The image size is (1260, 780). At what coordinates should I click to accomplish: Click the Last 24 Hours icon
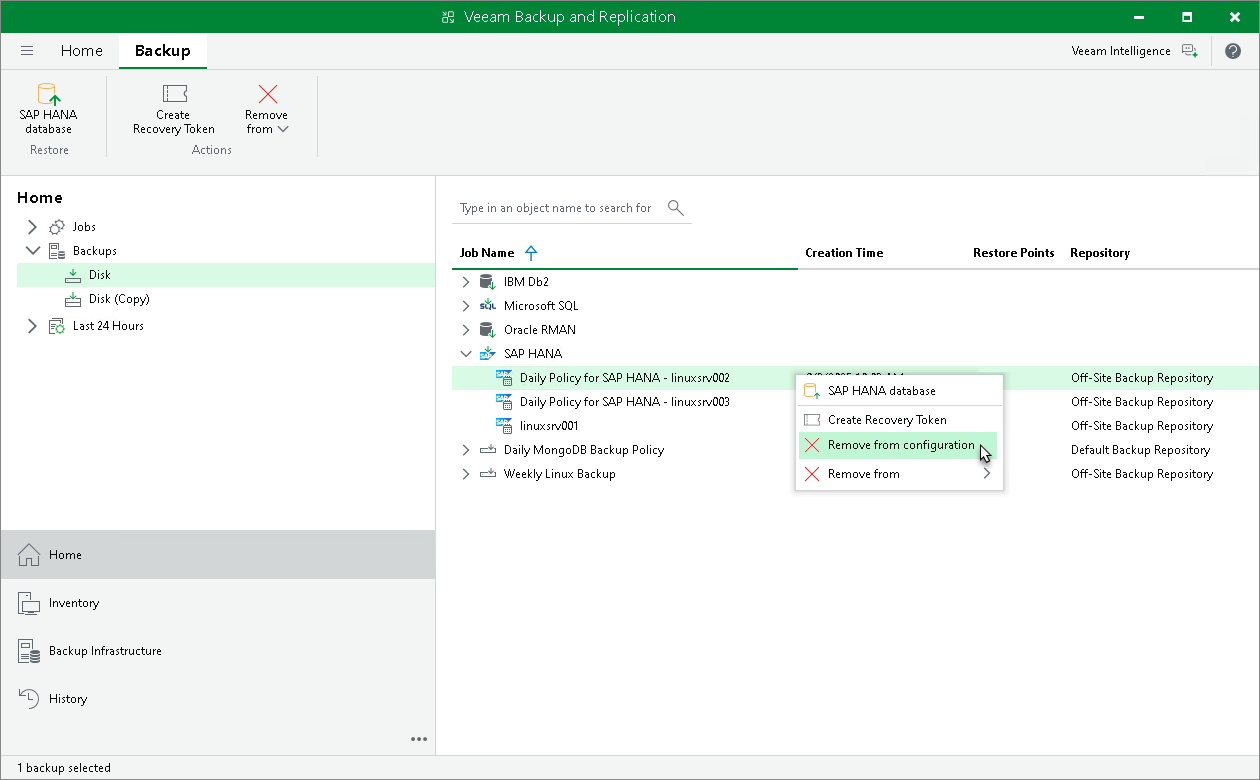(57, 326)
